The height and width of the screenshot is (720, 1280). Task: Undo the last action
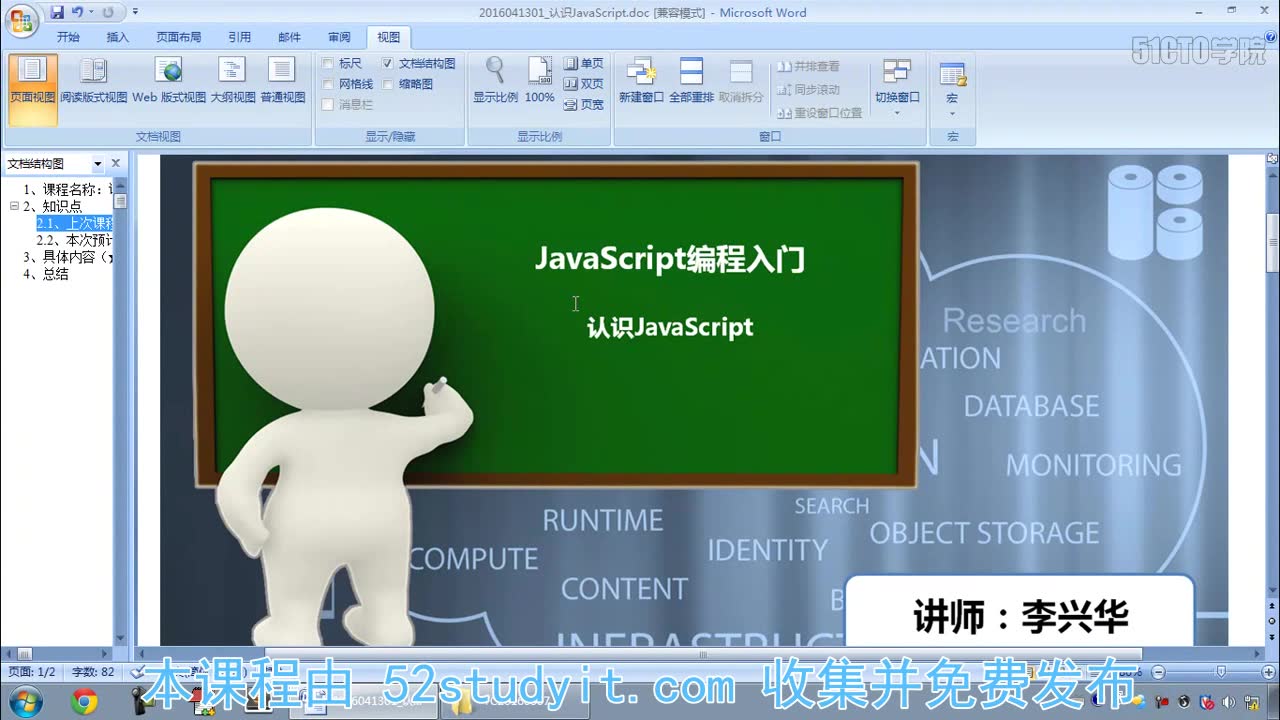[x=77, y=12]
